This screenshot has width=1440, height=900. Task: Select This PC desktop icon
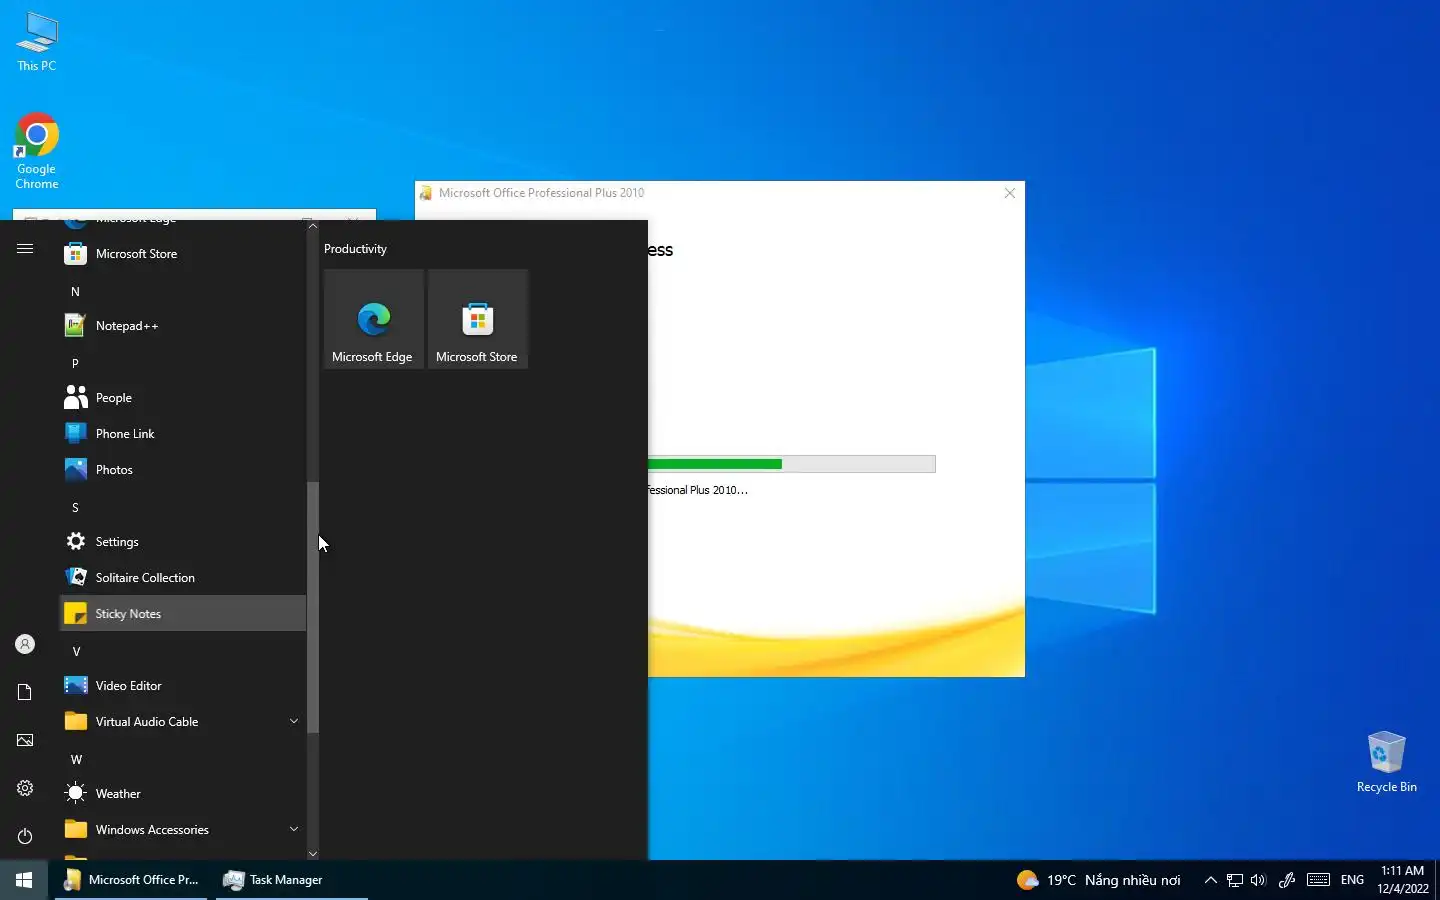point(37,42)
